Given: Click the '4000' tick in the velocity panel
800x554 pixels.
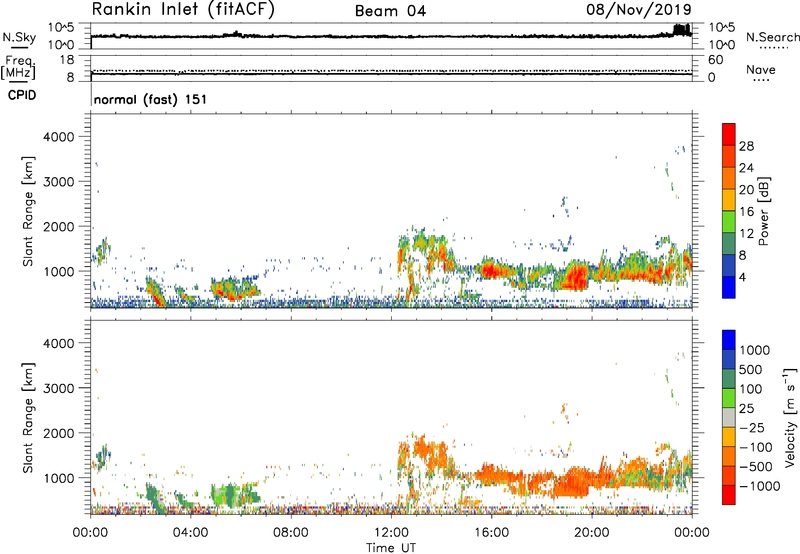Looking at the screenshot, I should click(58, 343).
